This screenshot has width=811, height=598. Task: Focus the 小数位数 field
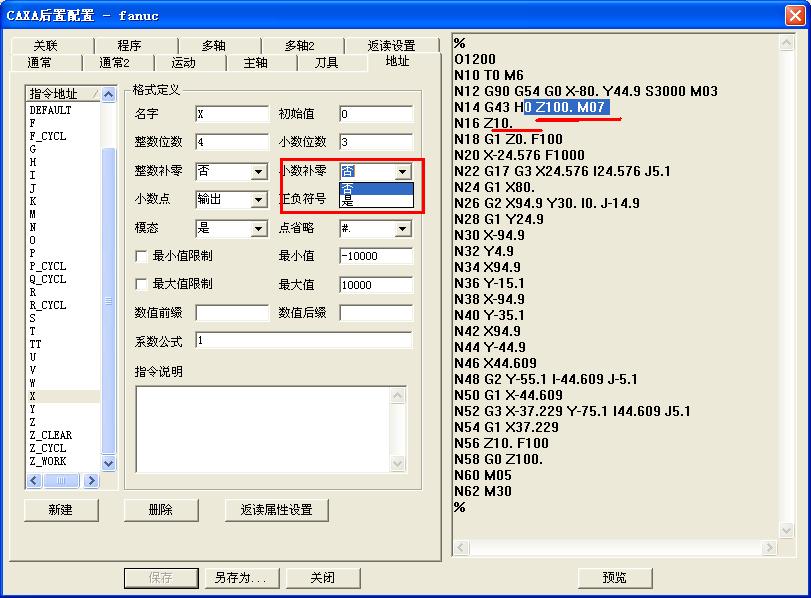376,142
